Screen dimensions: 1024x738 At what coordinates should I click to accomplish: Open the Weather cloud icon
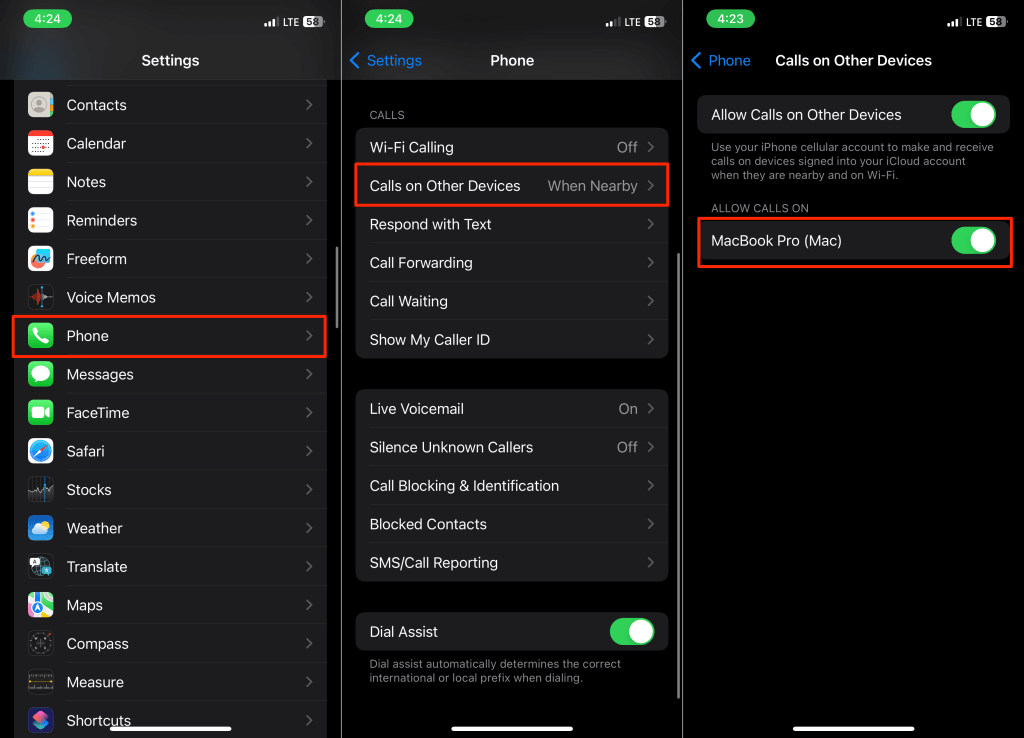(40, 528)
